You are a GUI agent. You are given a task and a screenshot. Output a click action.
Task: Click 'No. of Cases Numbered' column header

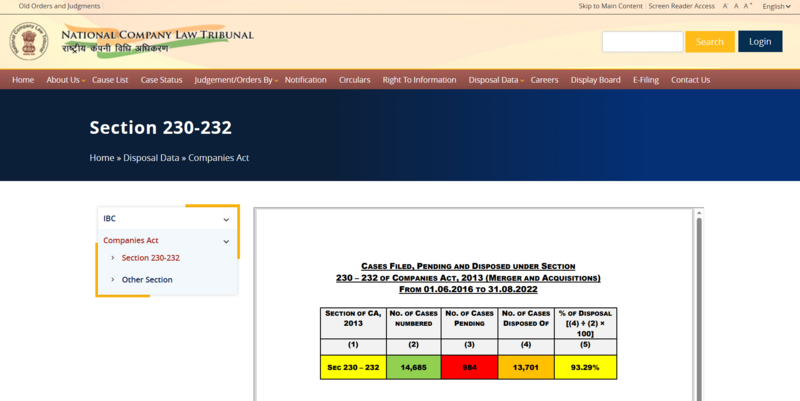pyautogui.click(x=413, y=323)
